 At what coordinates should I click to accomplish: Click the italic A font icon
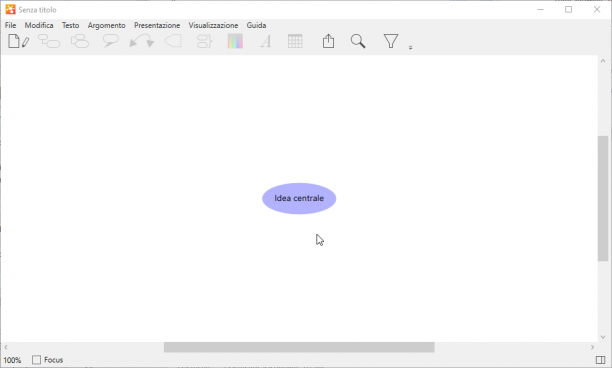click(x=266, y=41)
